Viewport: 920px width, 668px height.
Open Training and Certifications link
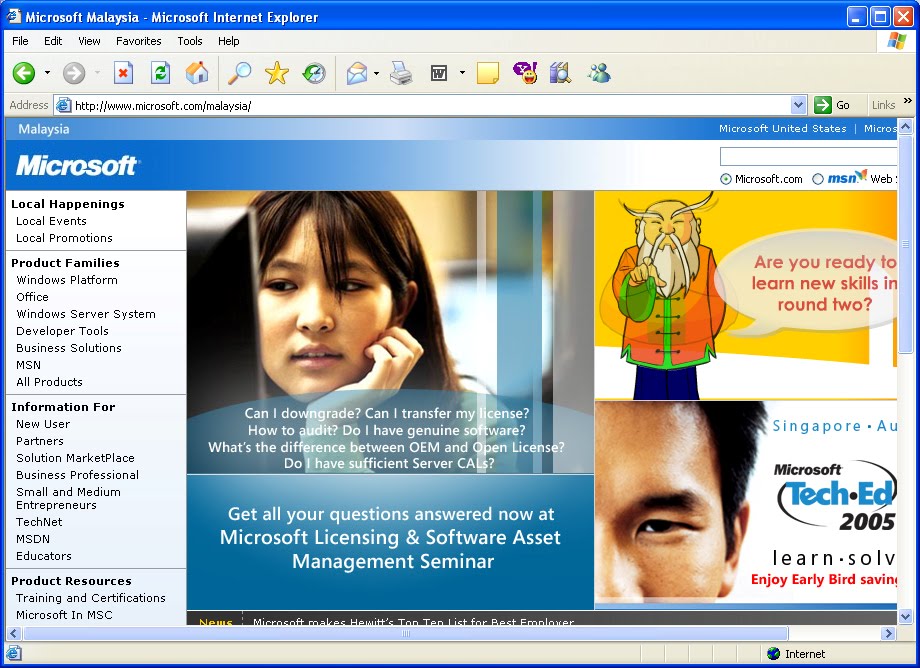91,598
